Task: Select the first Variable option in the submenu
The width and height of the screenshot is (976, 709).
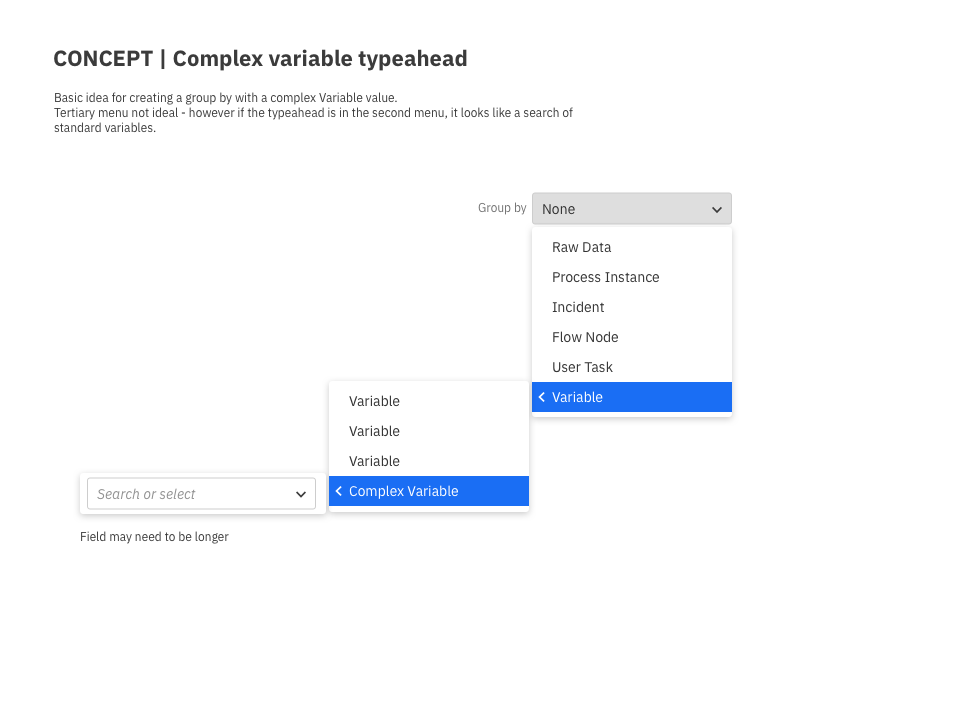Action: tap(374, 401)
